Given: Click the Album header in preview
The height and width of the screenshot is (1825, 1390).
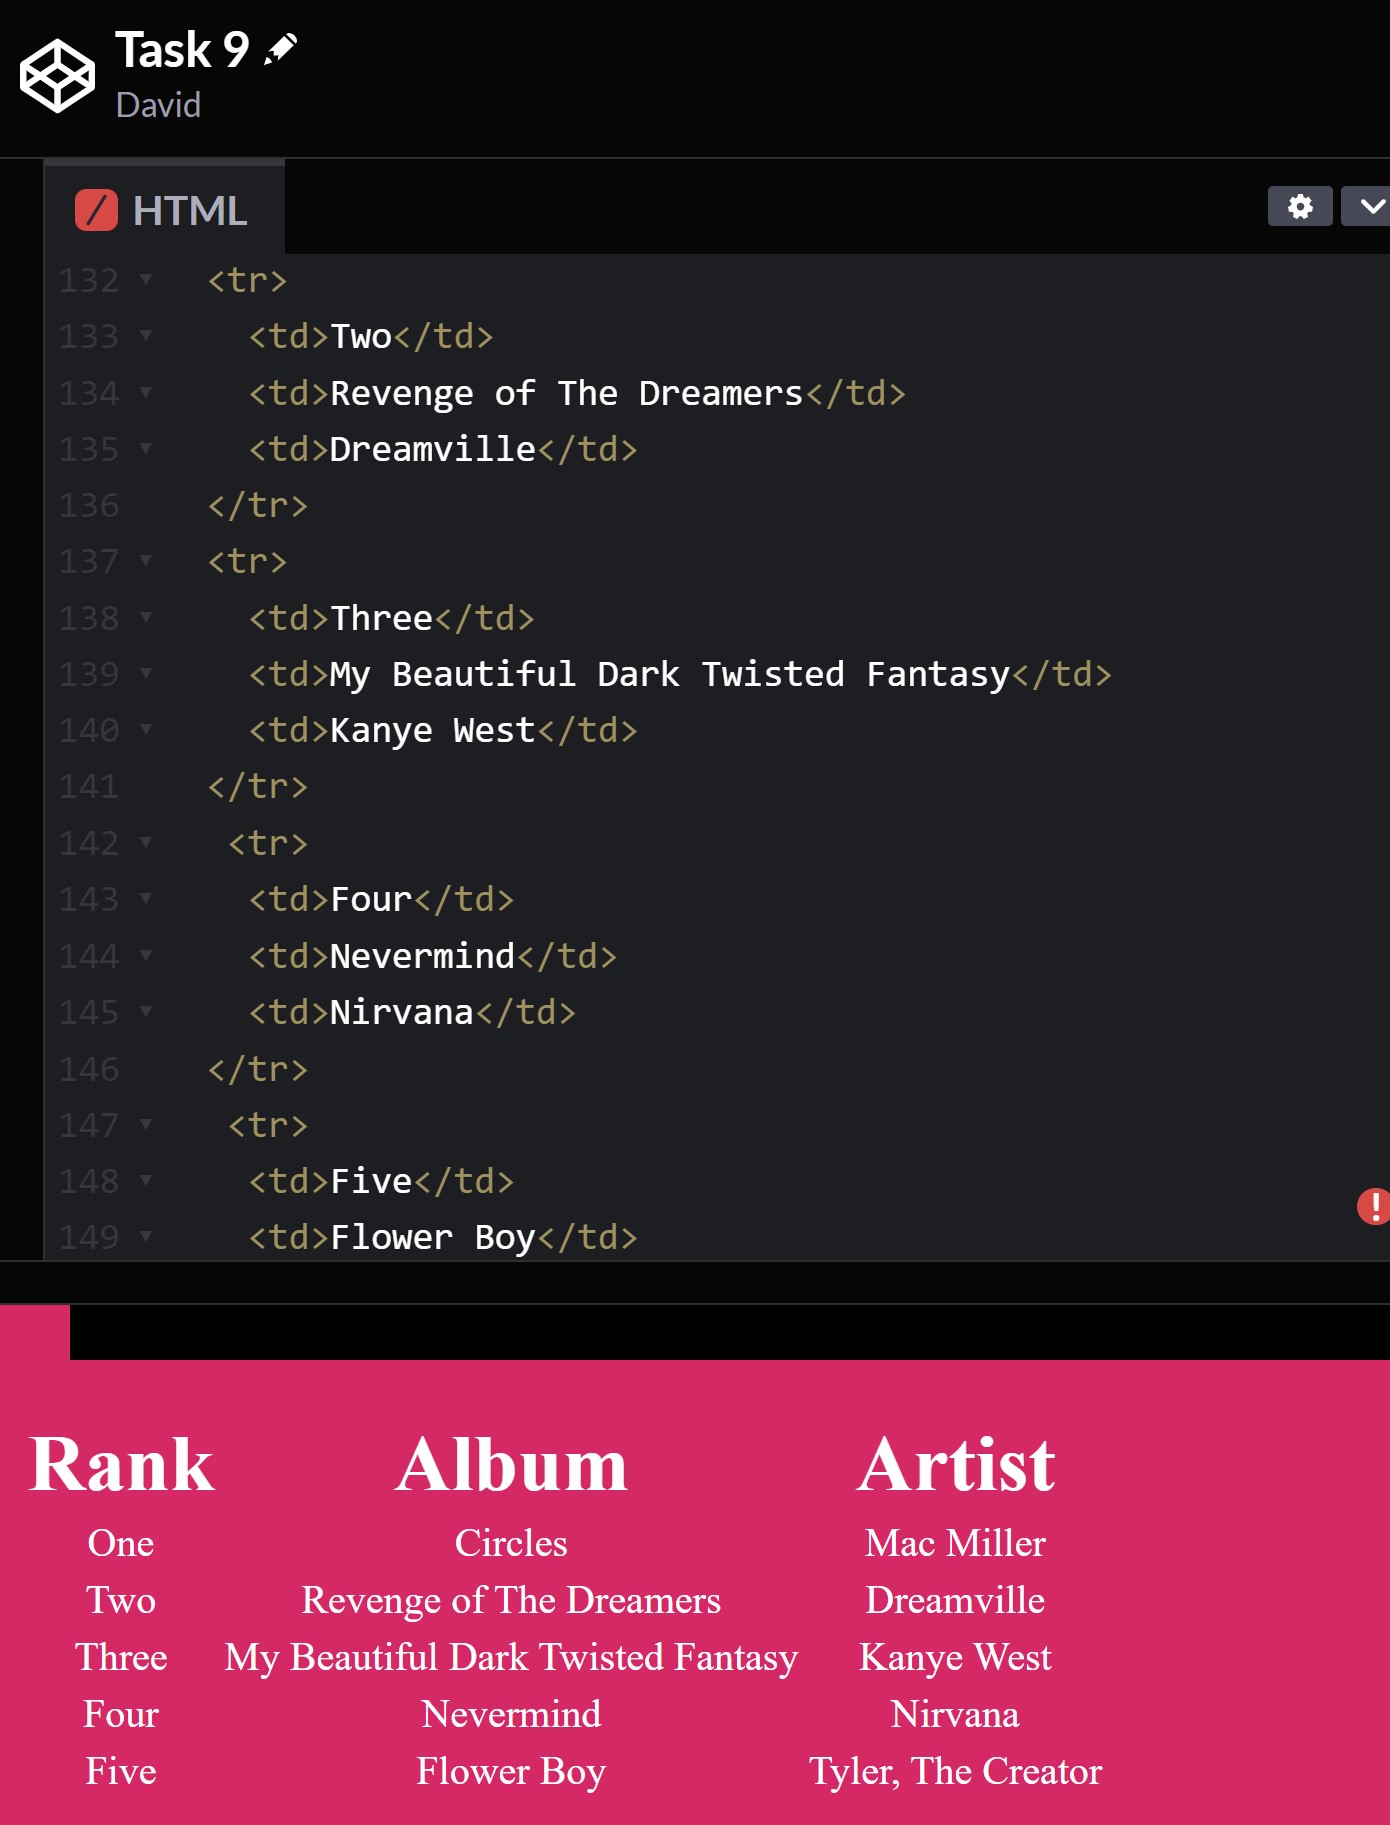Looking at the screenshot, I should [511, 1465].
